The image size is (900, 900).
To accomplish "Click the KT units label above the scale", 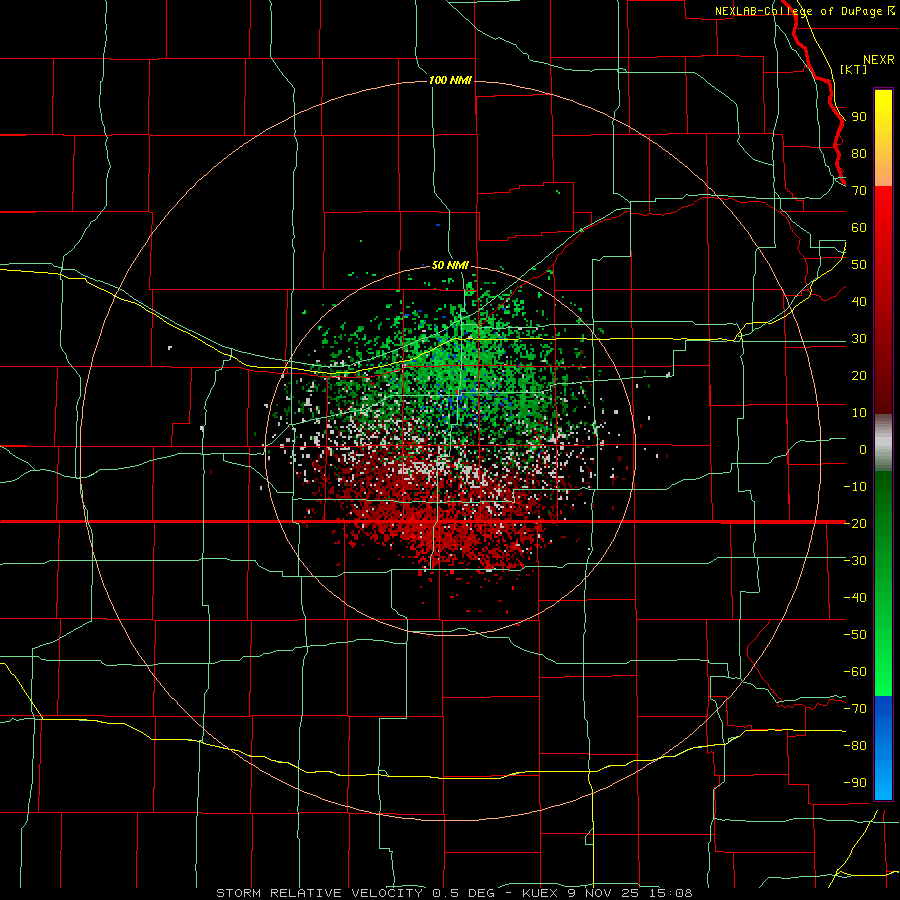I will [x=854, y=69].
